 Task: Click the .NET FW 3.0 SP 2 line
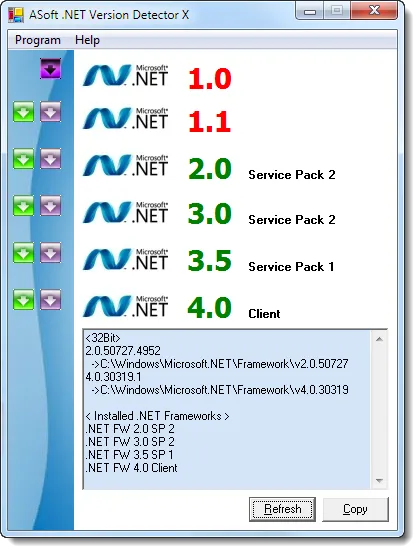(x=130, y=442)
